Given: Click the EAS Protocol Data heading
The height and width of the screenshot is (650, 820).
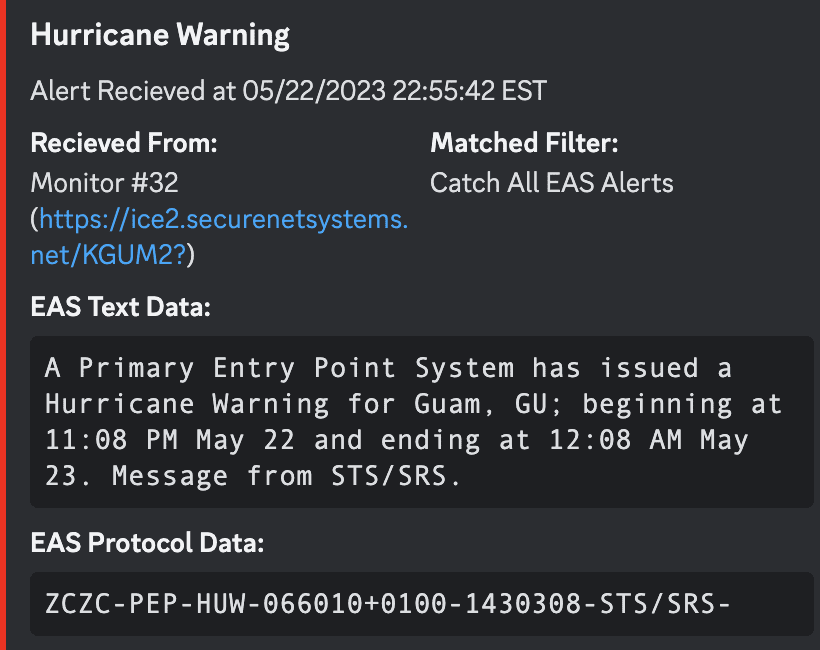Looking at the screenshot, I should point(147,542).
